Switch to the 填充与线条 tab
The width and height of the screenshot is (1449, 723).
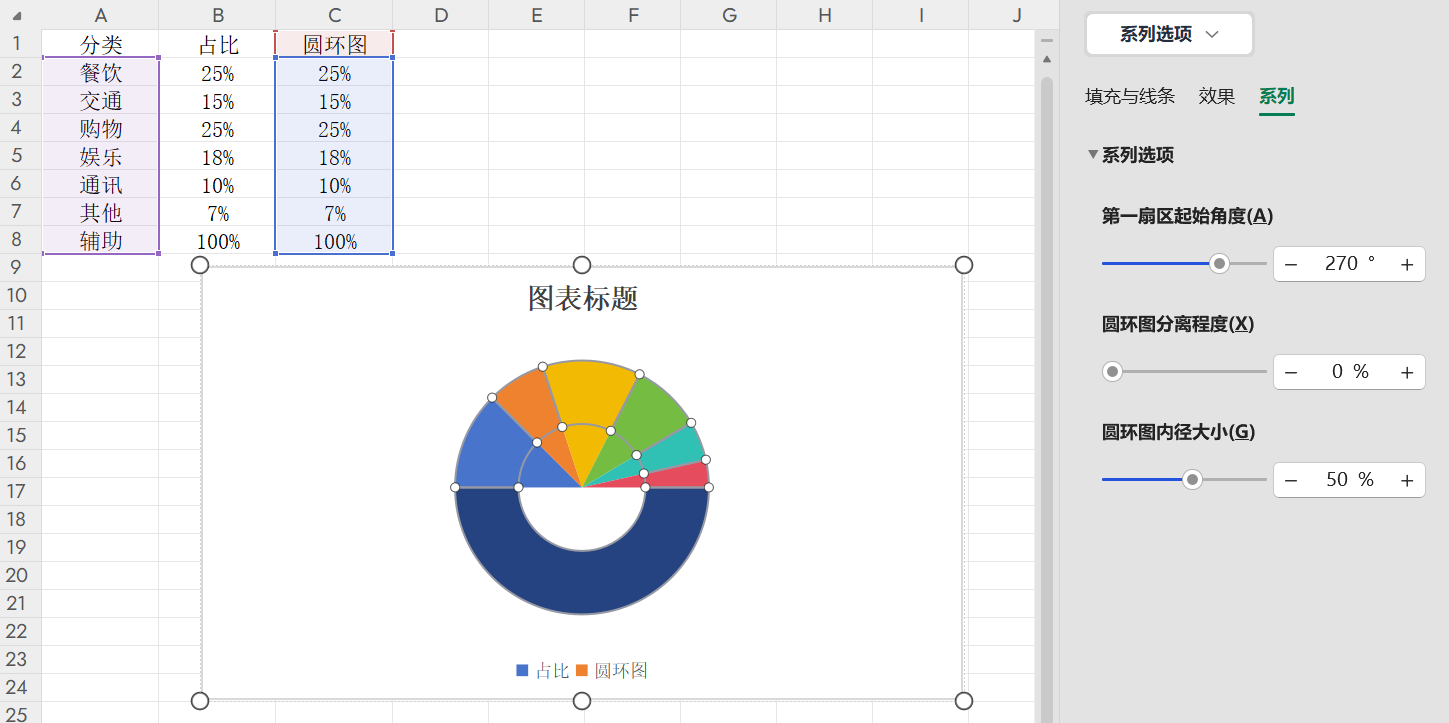(1130, 97)
